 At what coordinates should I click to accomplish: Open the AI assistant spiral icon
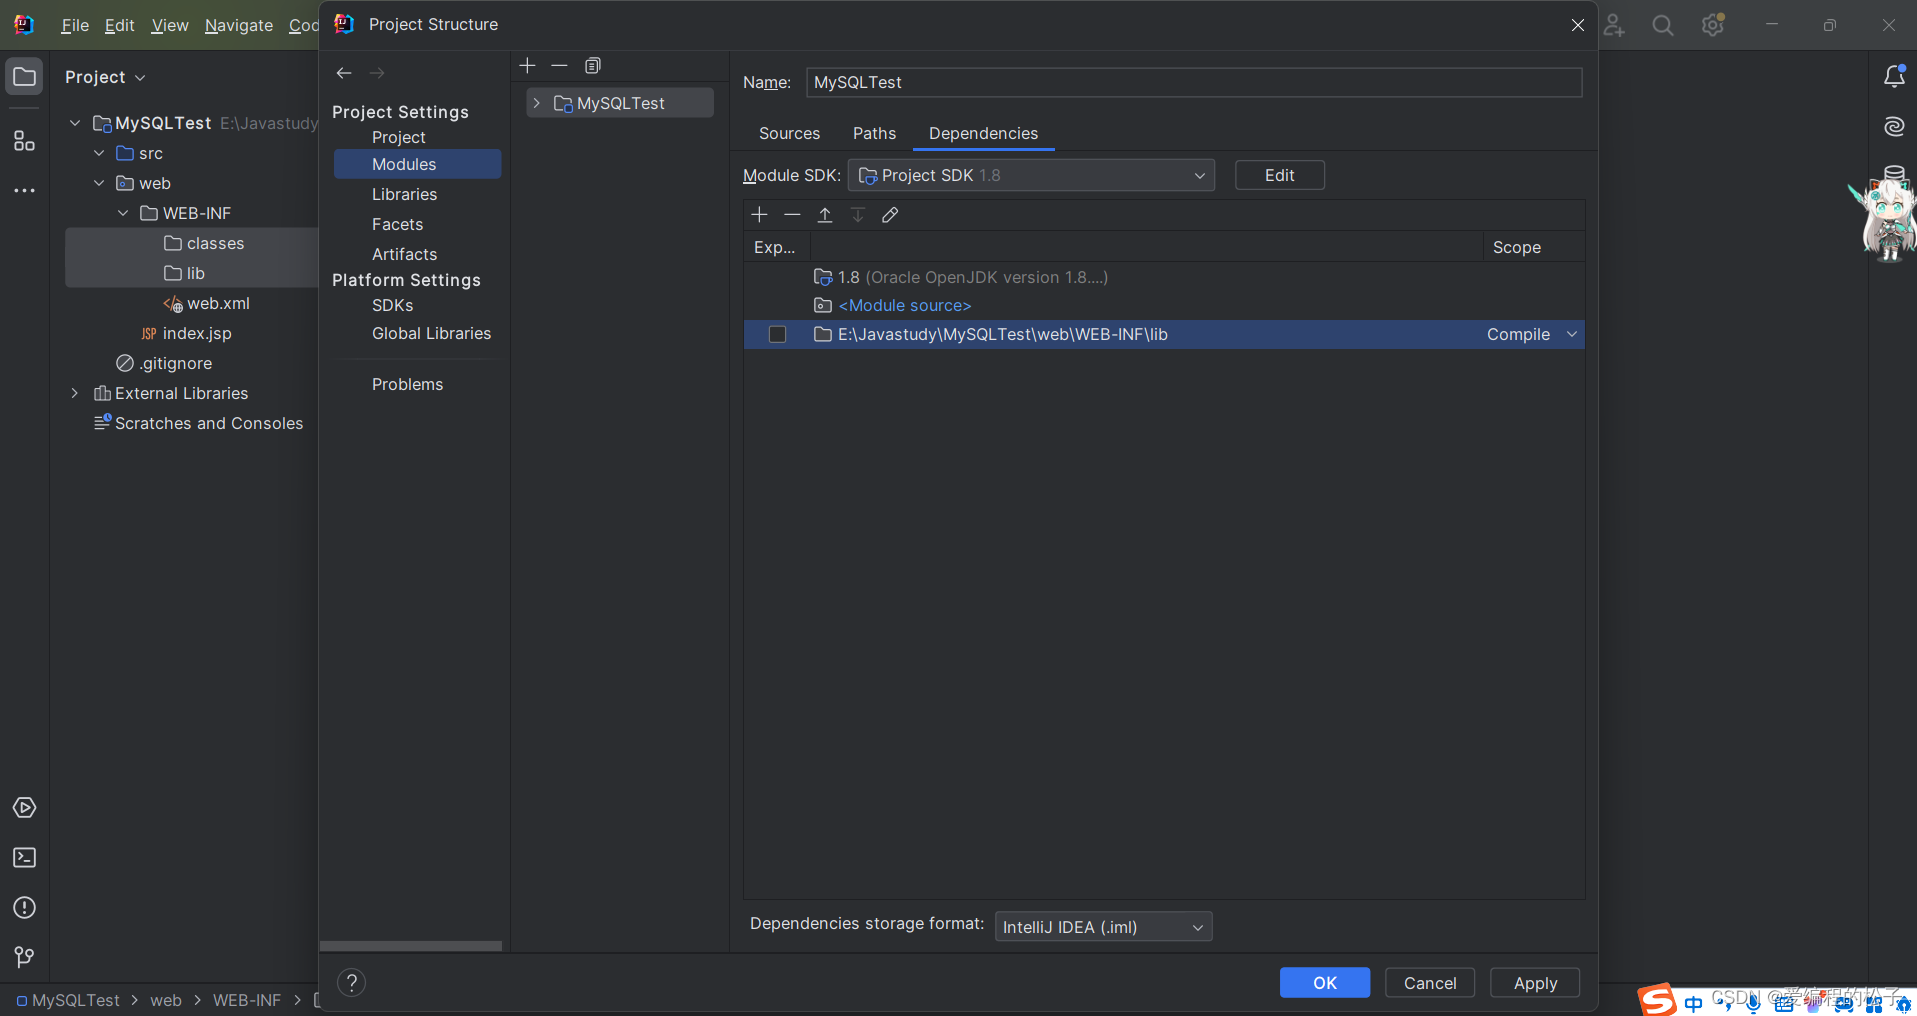[x=1894, y=126]
